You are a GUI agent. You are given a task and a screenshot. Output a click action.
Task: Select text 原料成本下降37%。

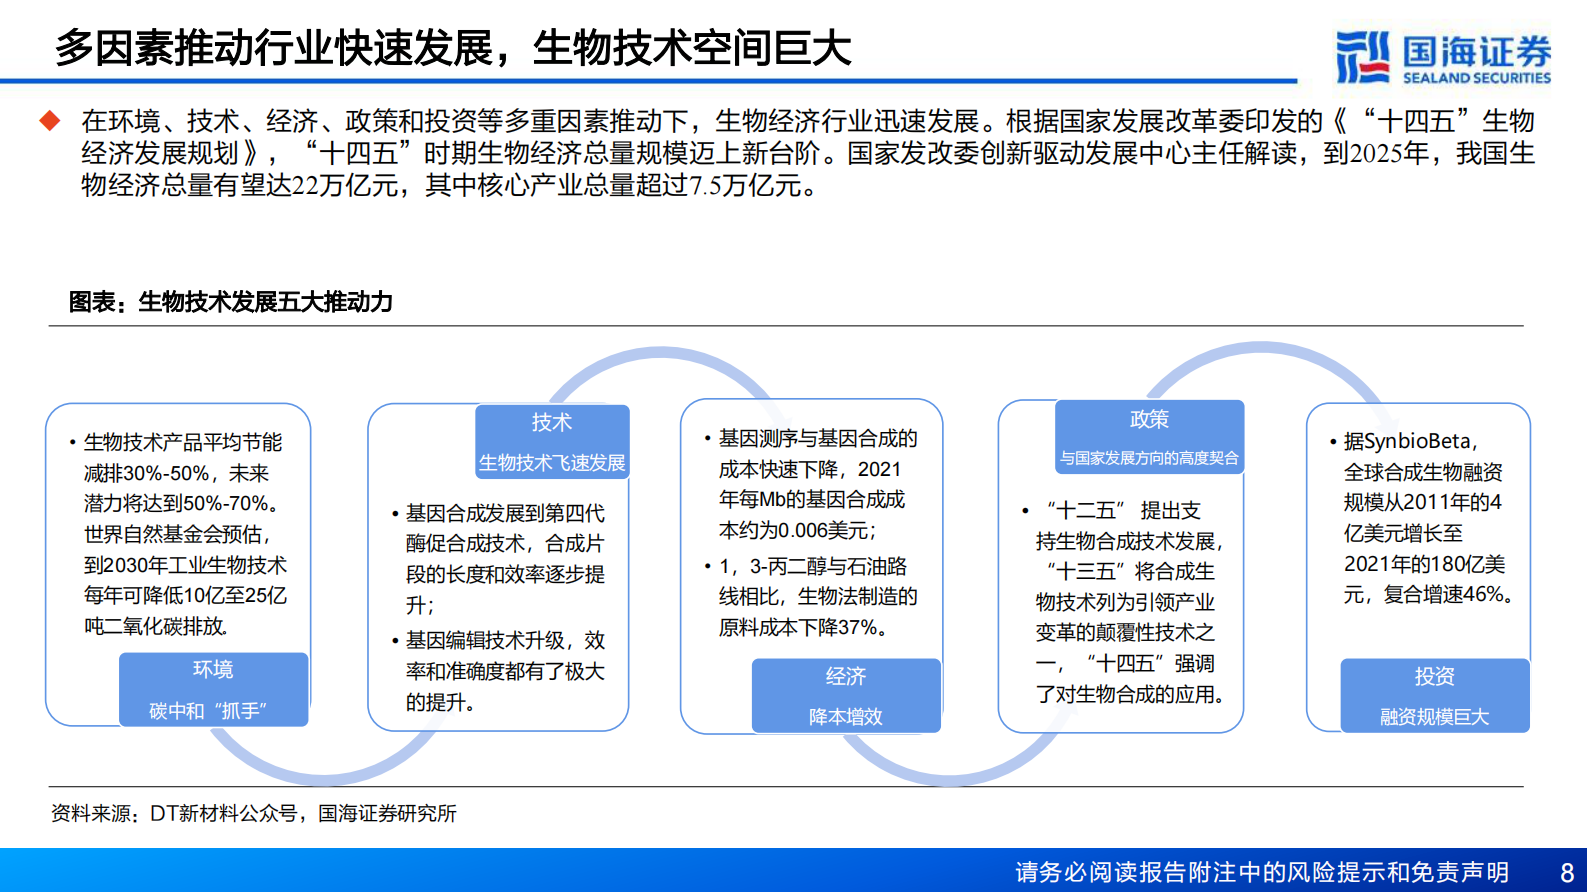click(805, 627)
